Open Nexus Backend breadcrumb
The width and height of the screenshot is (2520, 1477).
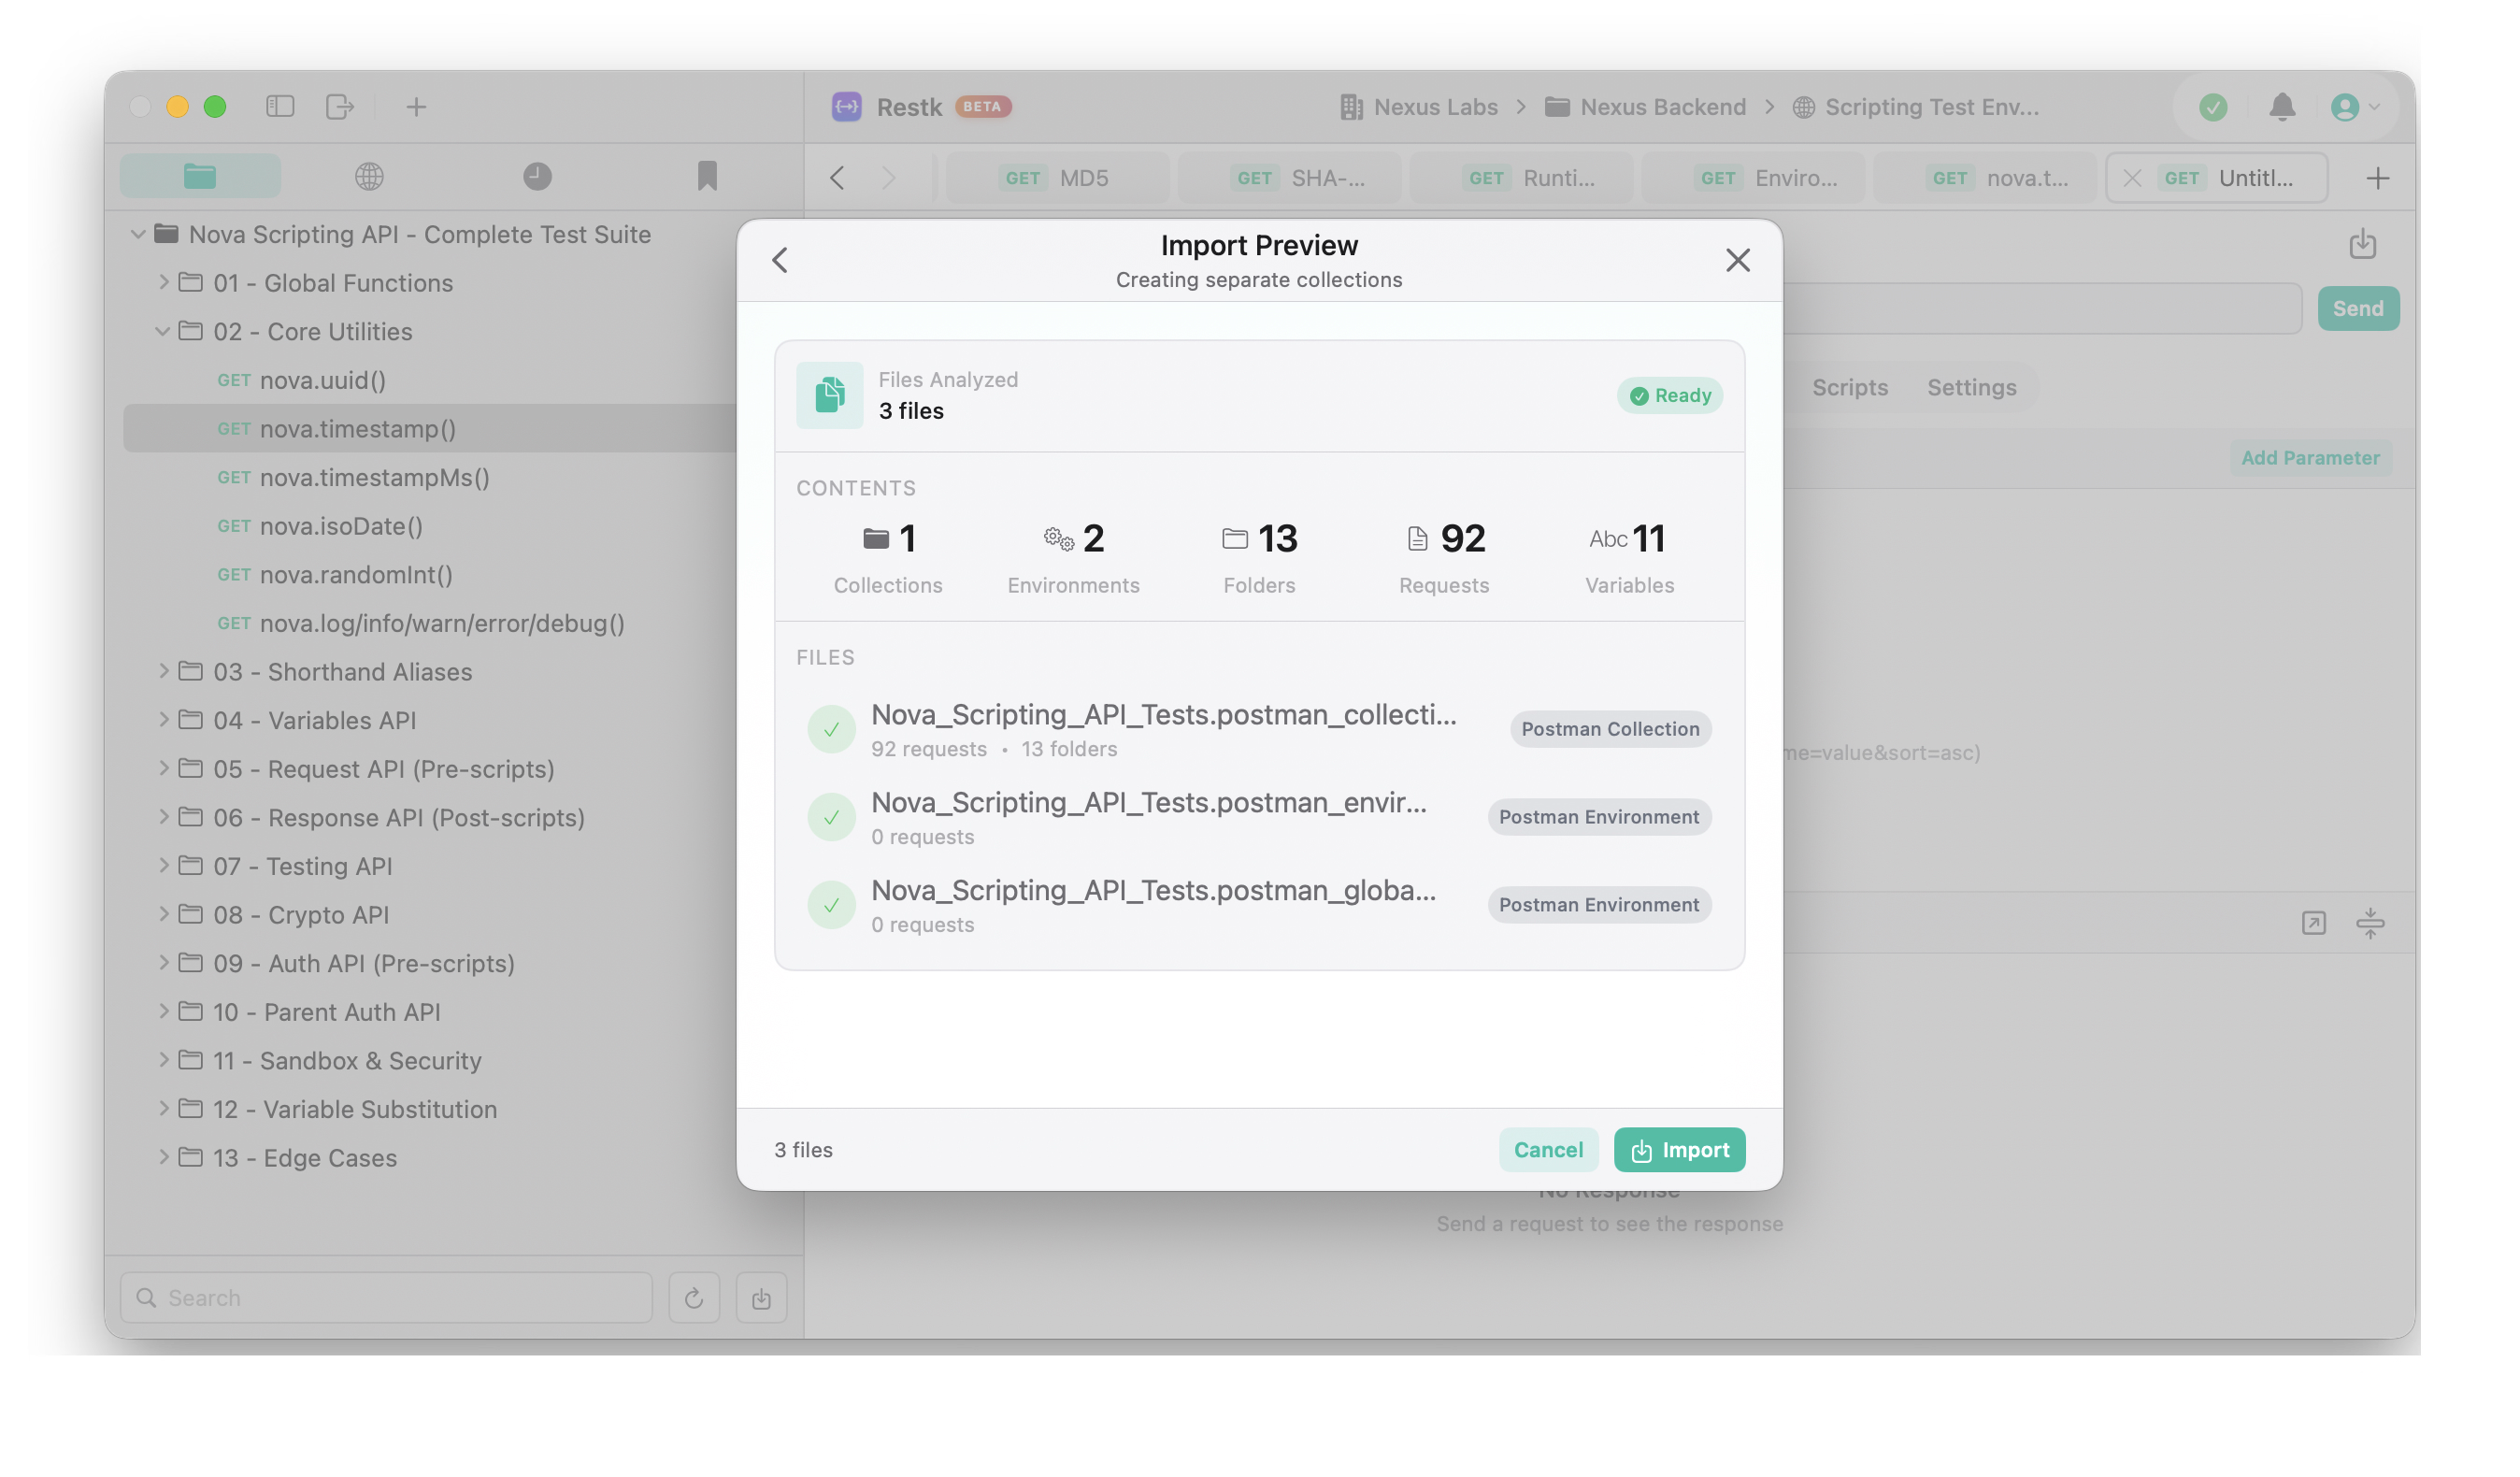tap(1645, 107)
